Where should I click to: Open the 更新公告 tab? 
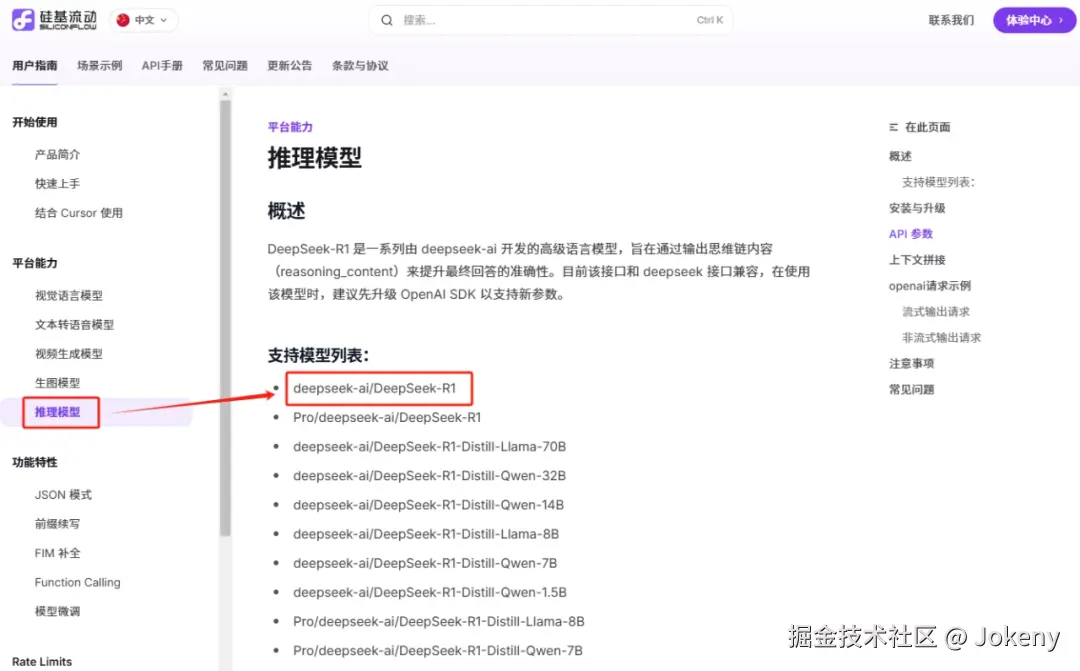[x=289, y=65]
